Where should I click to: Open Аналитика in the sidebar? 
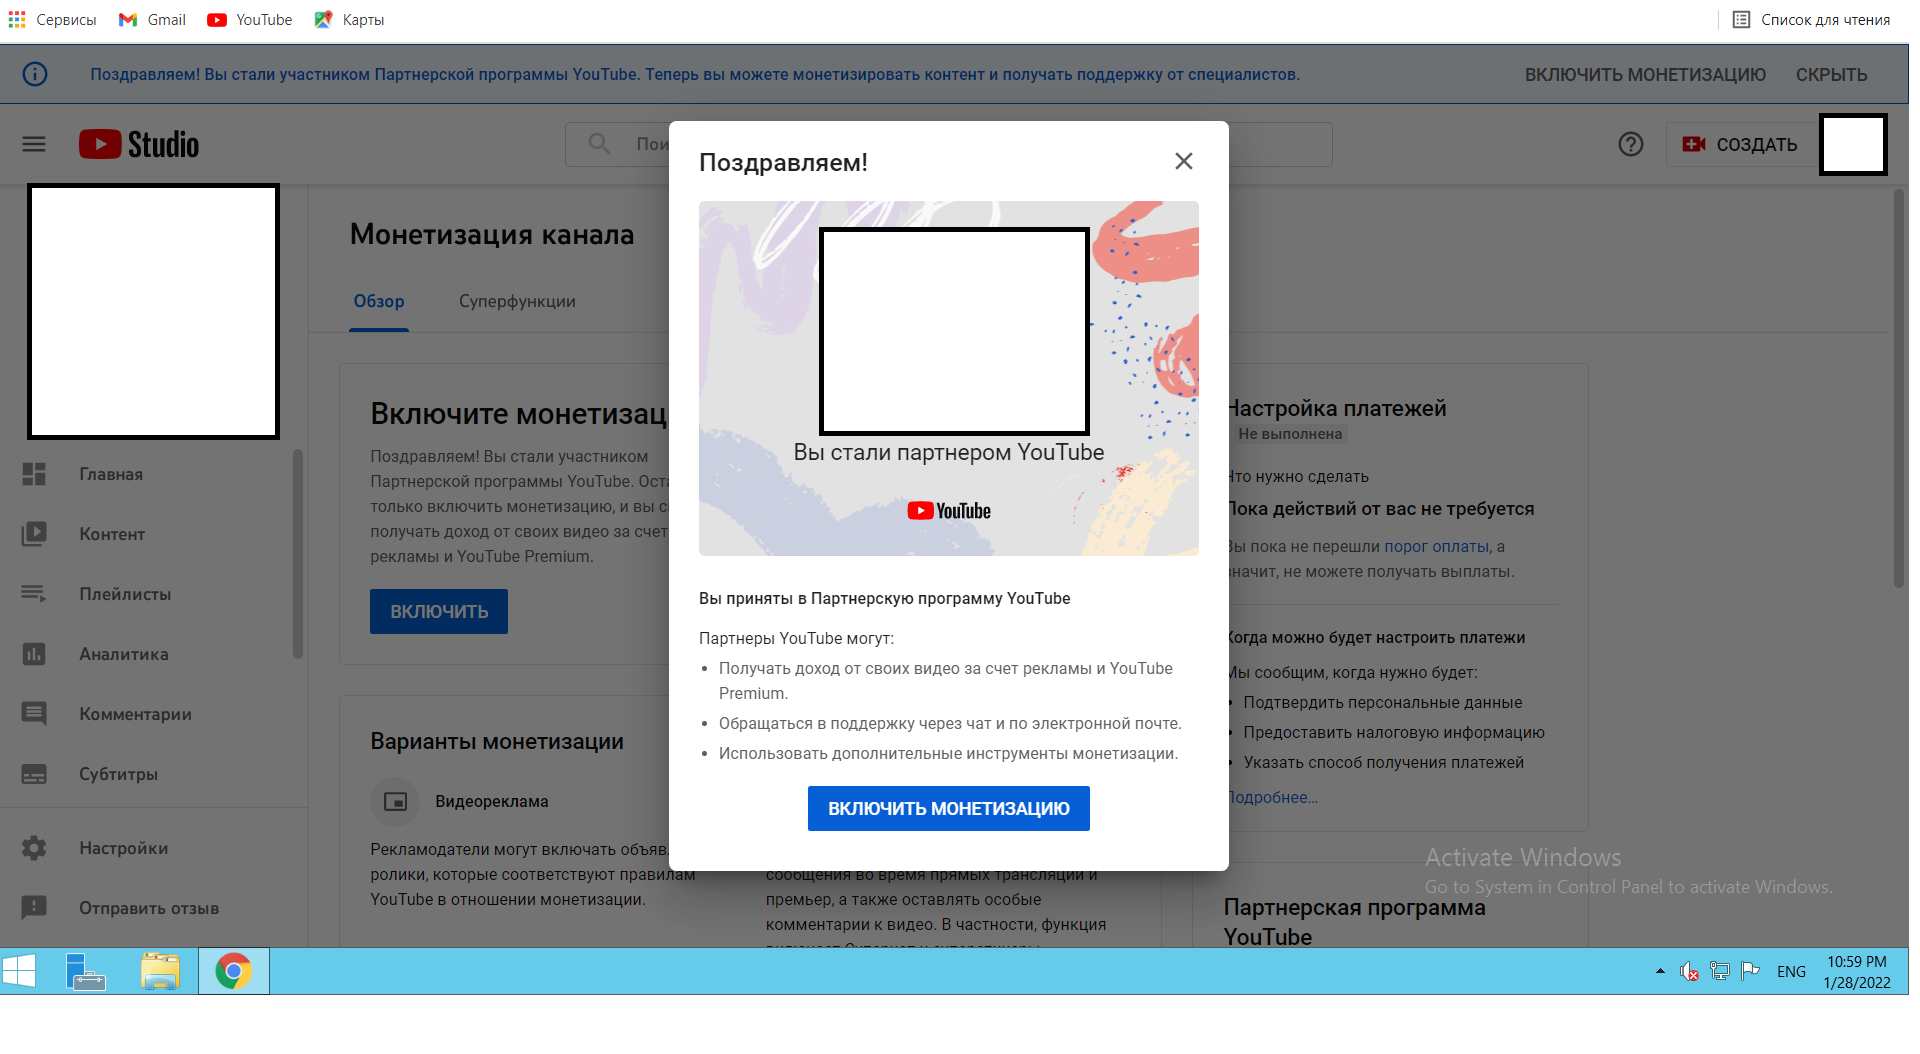coord(124,655)
